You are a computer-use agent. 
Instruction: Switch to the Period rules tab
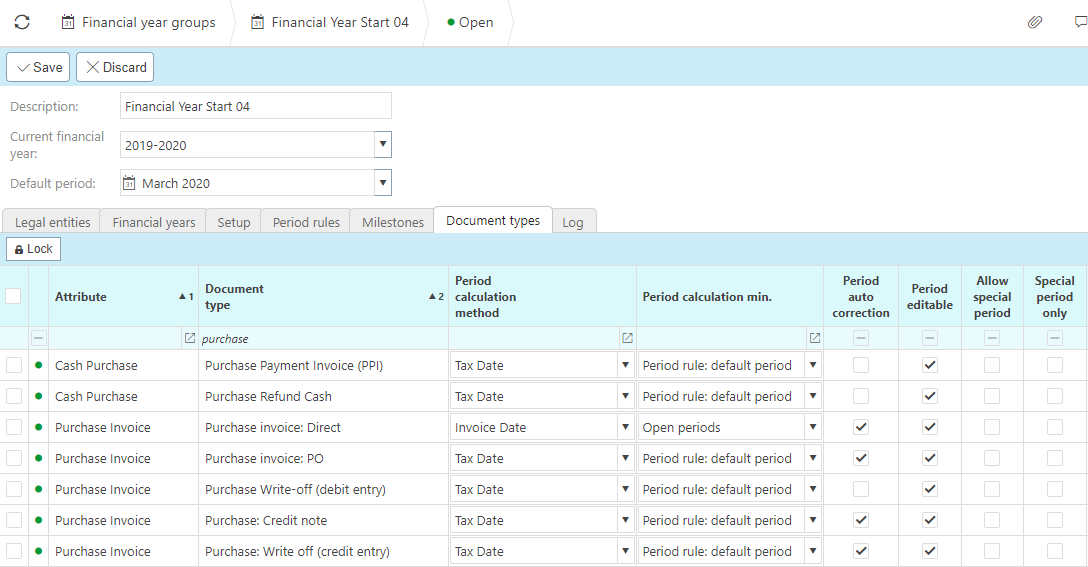point(306,222)
